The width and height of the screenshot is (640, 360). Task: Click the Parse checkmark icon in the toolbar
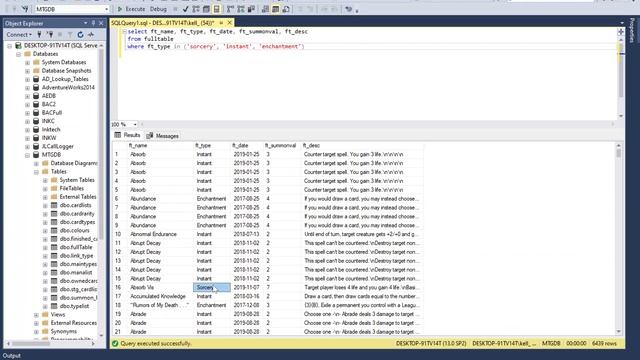[186, 9]
